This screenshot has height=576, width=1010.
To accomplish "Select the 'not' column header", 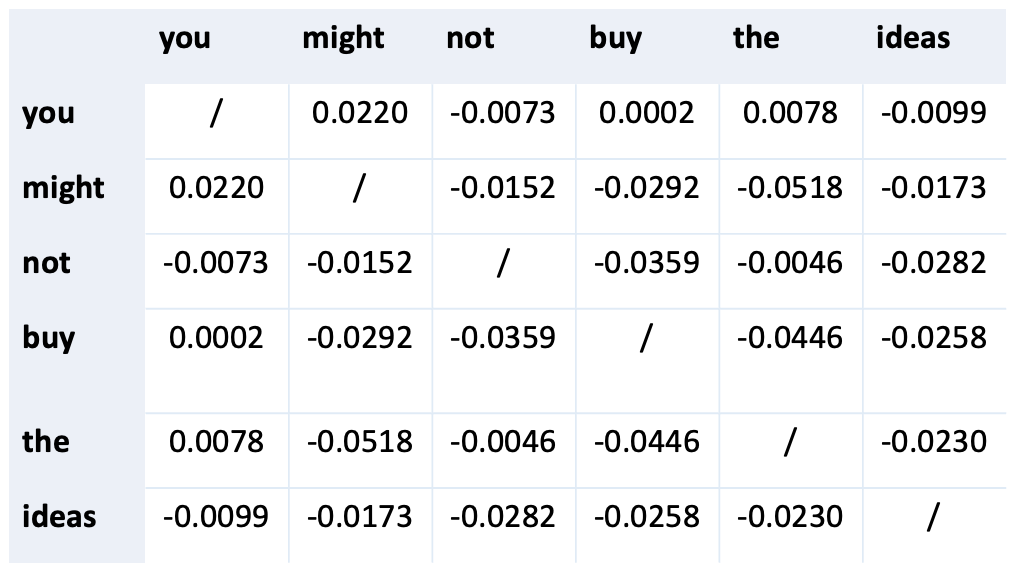I will pos(470,37).
